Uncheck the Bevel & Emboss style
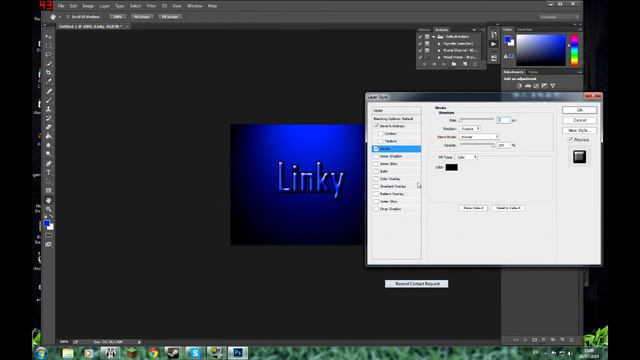Image resolution: width=640 pixels, height=360 pixels. [376, 126]
